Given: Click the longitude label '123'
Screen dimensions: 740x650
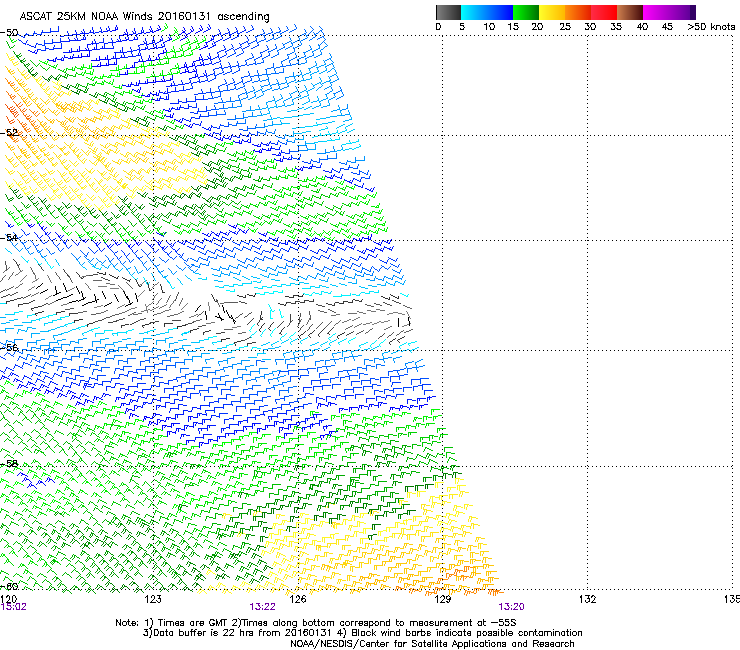Looking at the screenshot, I should click(x=153, y=599).
